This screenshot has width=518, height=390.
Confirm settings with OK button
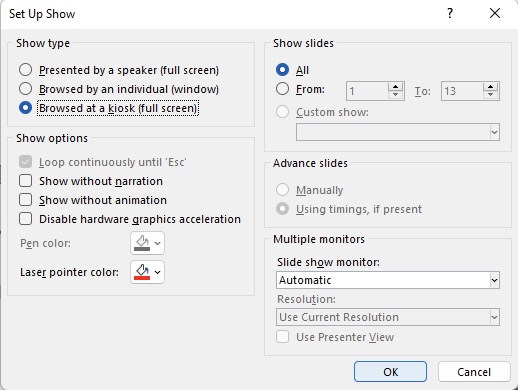(390, 372)
